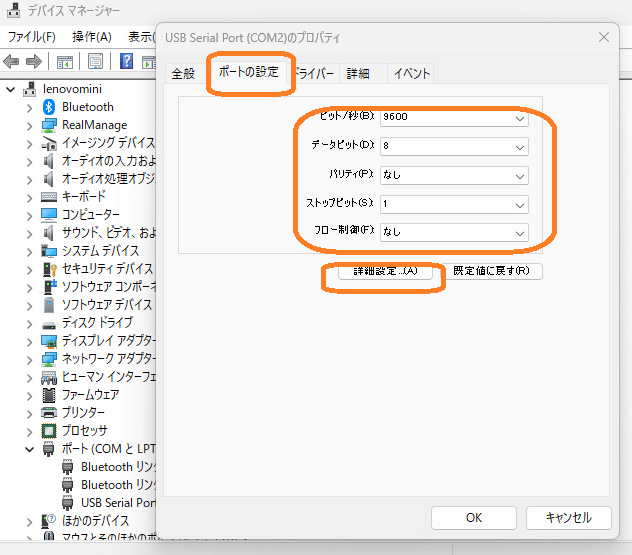632x555 pixels.
Task: Select the system devices (システム デバイス) entry
Action: [x=100, y=251]
